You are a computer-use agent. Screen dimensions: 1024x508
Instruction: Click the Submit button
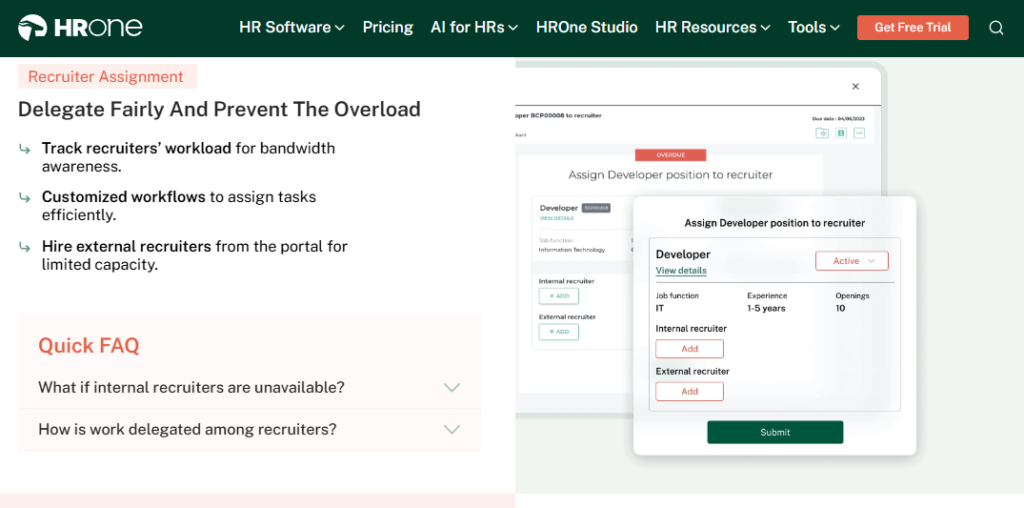tap(775, 432)
